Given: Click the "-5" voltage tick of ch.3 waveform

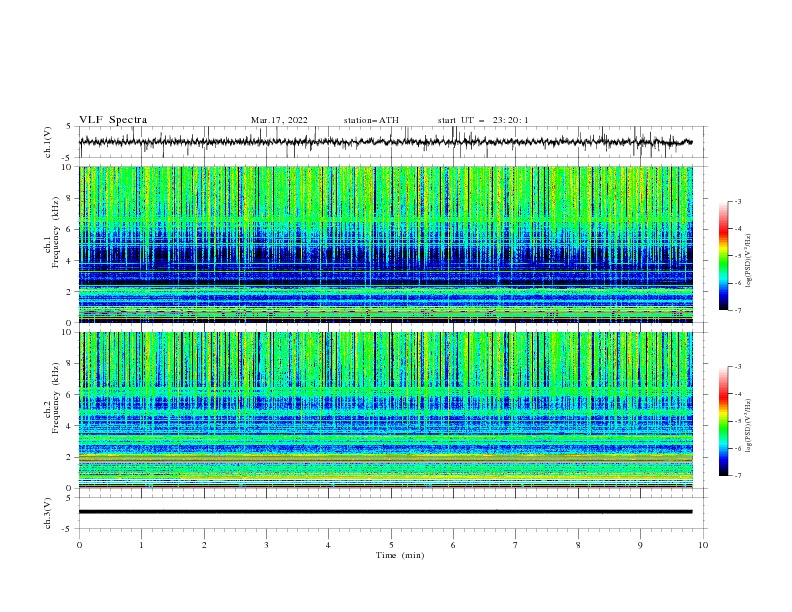Looking at the screenshot, I should 67,529.
